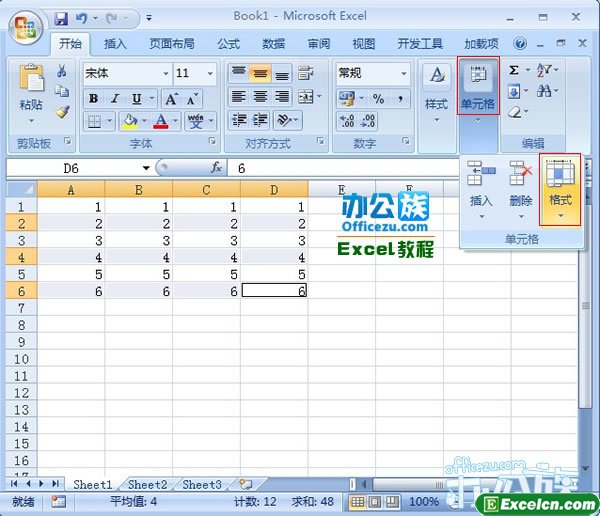Open the Sheet2 worksheet tab
The height and width of the screenshot is (516, 600).
(x=148, y=485)
